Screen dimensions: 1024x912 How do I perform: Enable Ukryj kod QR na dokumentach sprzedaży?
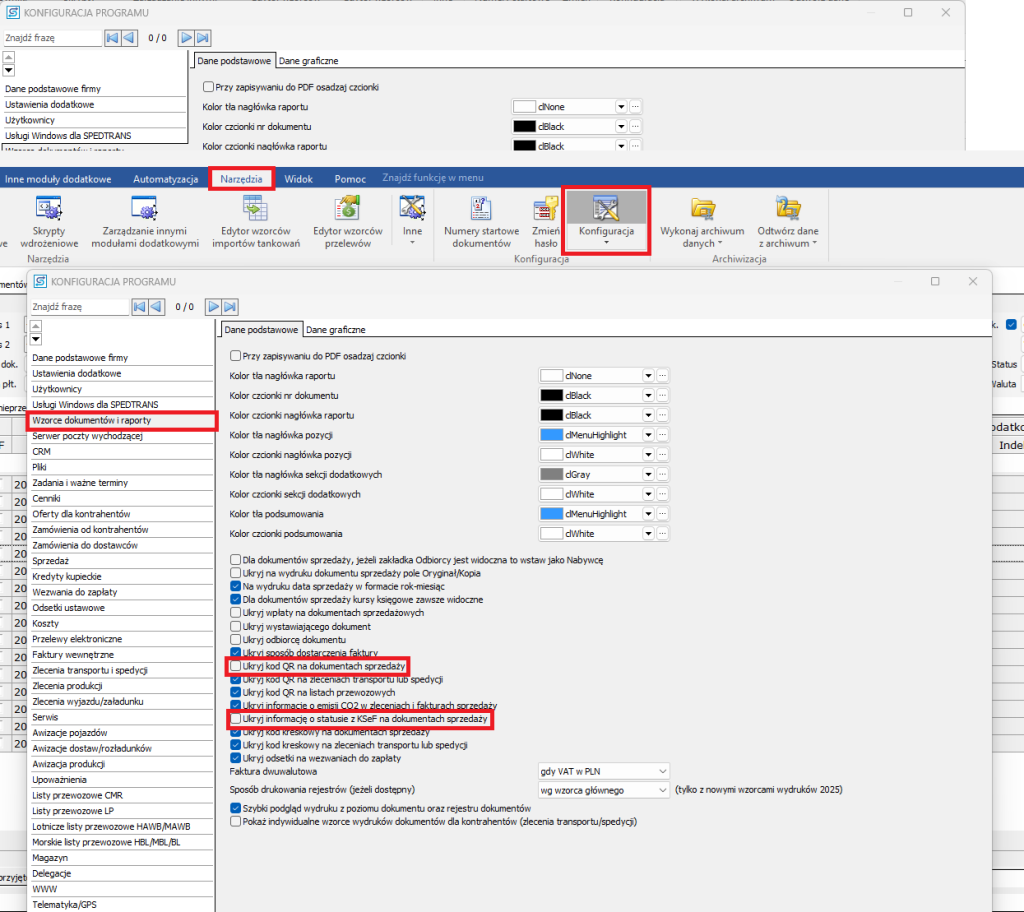point(236,666)
